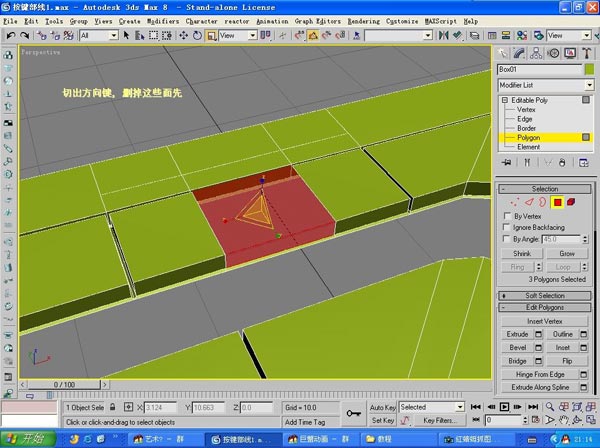Screen dimensions: 600x448
Task: Activate the Select and Scale tool
Action: click(211, 36)
